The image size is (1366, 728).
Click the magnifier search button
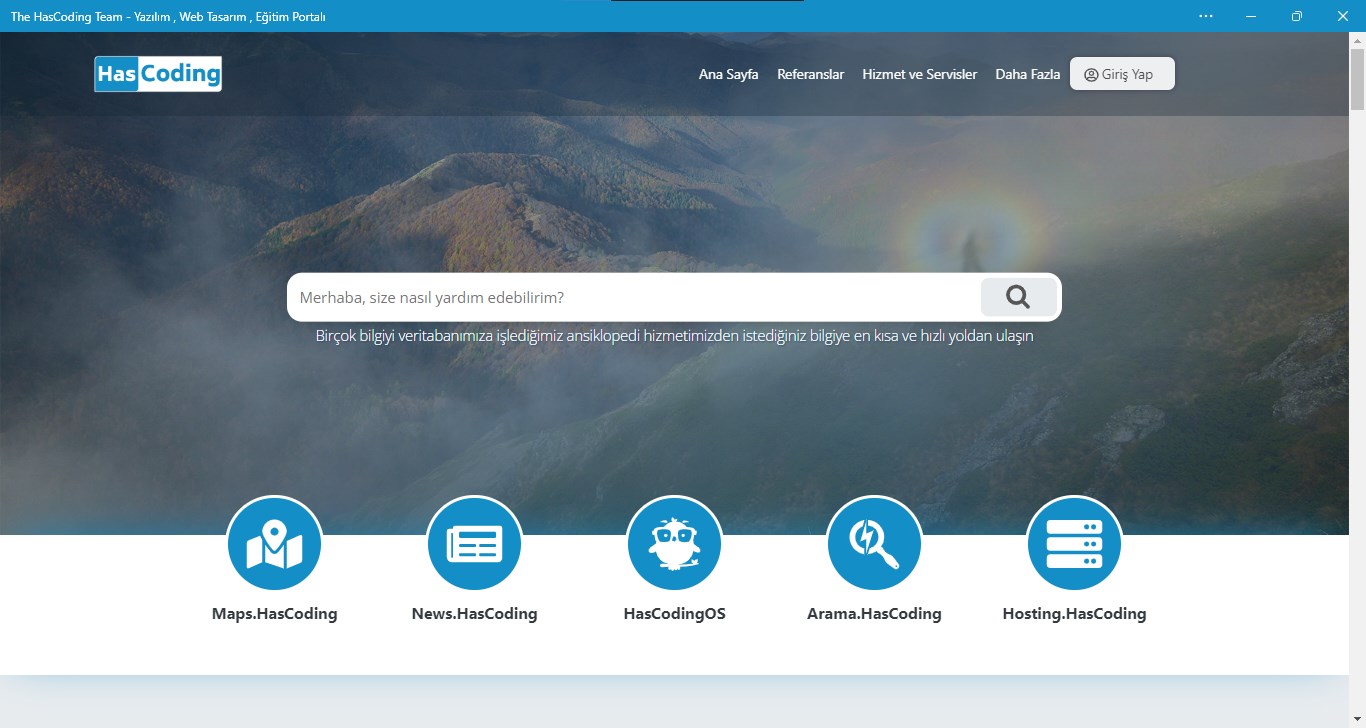click(x=1018, y=297)
